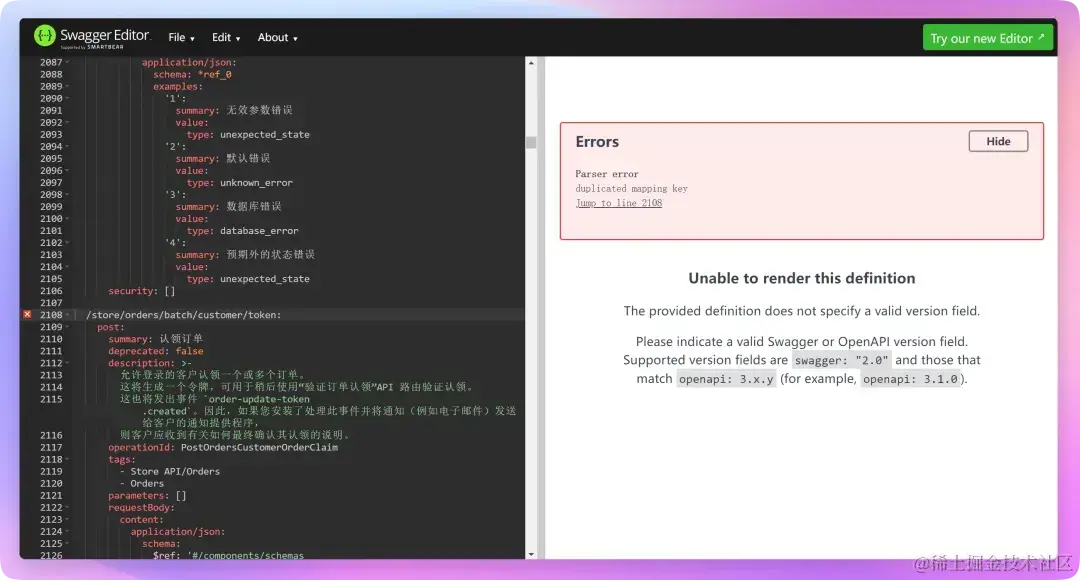The image size is (1080, 580).
Task: Collapse the tags section at line 2118
Action: pyautogui.click(x=67, y=458)
